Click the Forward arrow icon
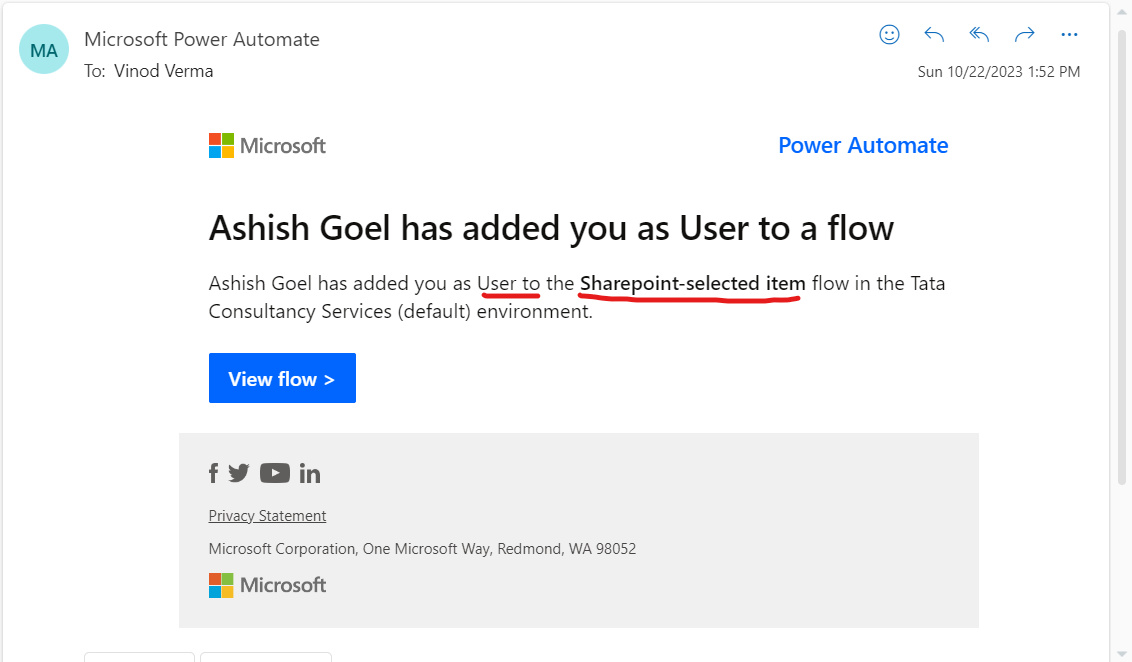 point(1024,35)
